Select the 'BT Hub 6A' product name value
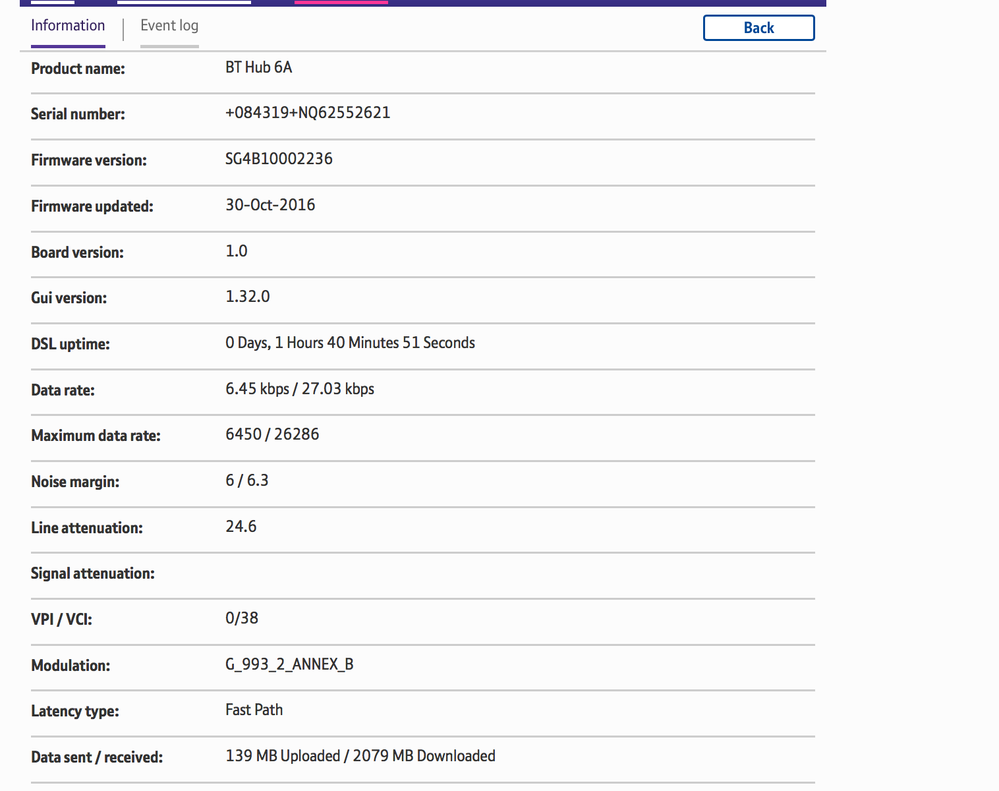This screenshot has width=999, height=791. pos(259,68)
